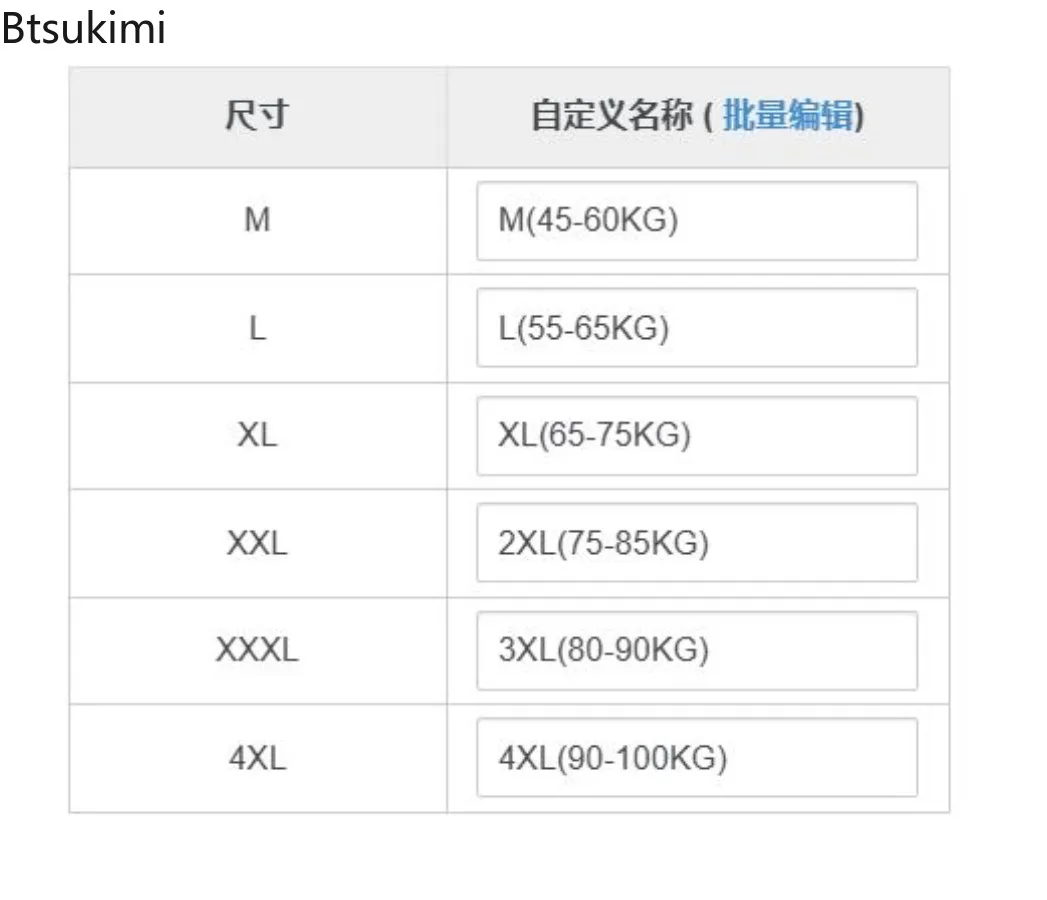Select the XXL size row label
Viewport: 1047px width, 900px height.
pos(257,543)
